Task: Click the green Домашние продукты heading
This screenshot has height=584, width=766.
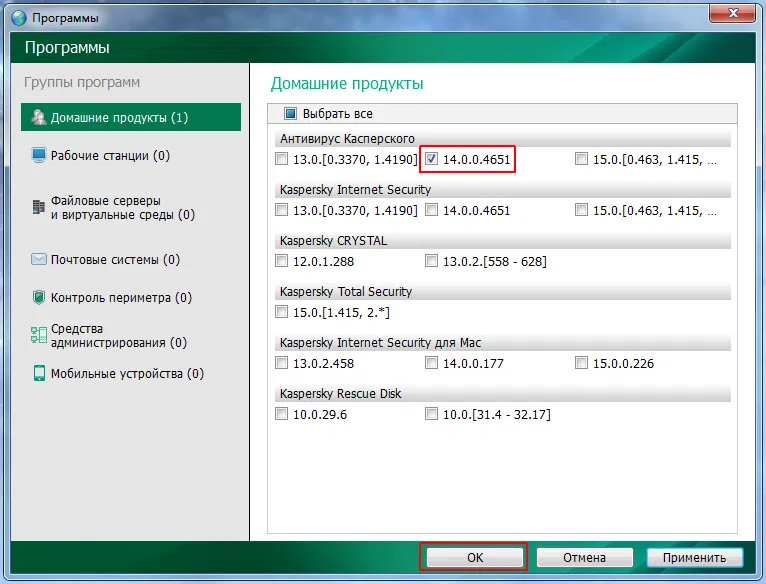Action: click(x=347, y=84)
